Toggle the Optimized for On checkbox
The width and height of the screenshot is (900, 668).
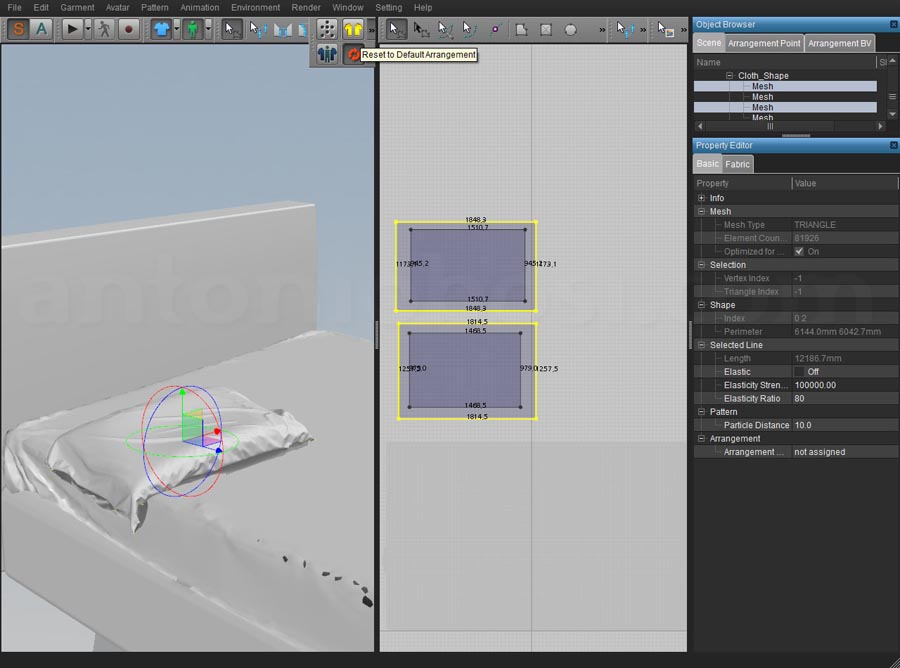pyautogui.click(x=799, y=251)
